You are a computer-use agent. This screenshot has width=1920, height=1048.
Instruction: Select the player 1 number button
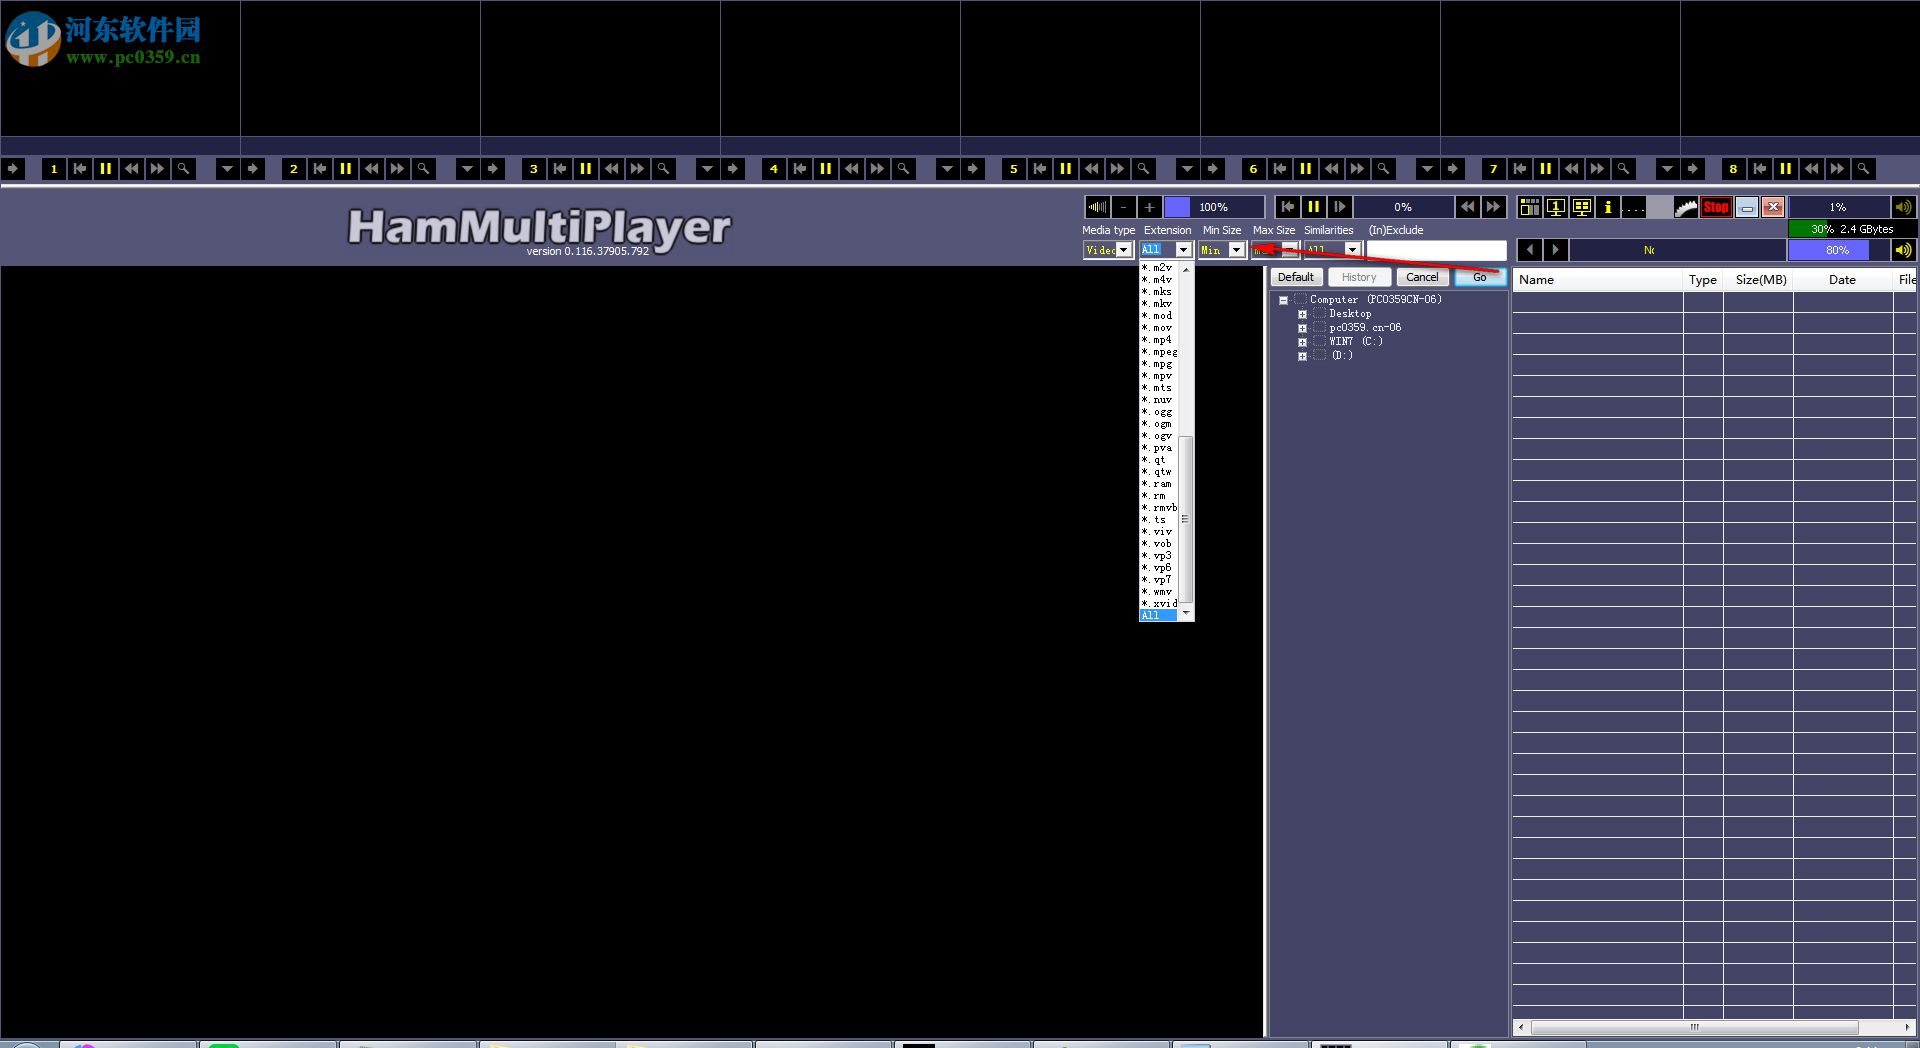pos(53,169)
